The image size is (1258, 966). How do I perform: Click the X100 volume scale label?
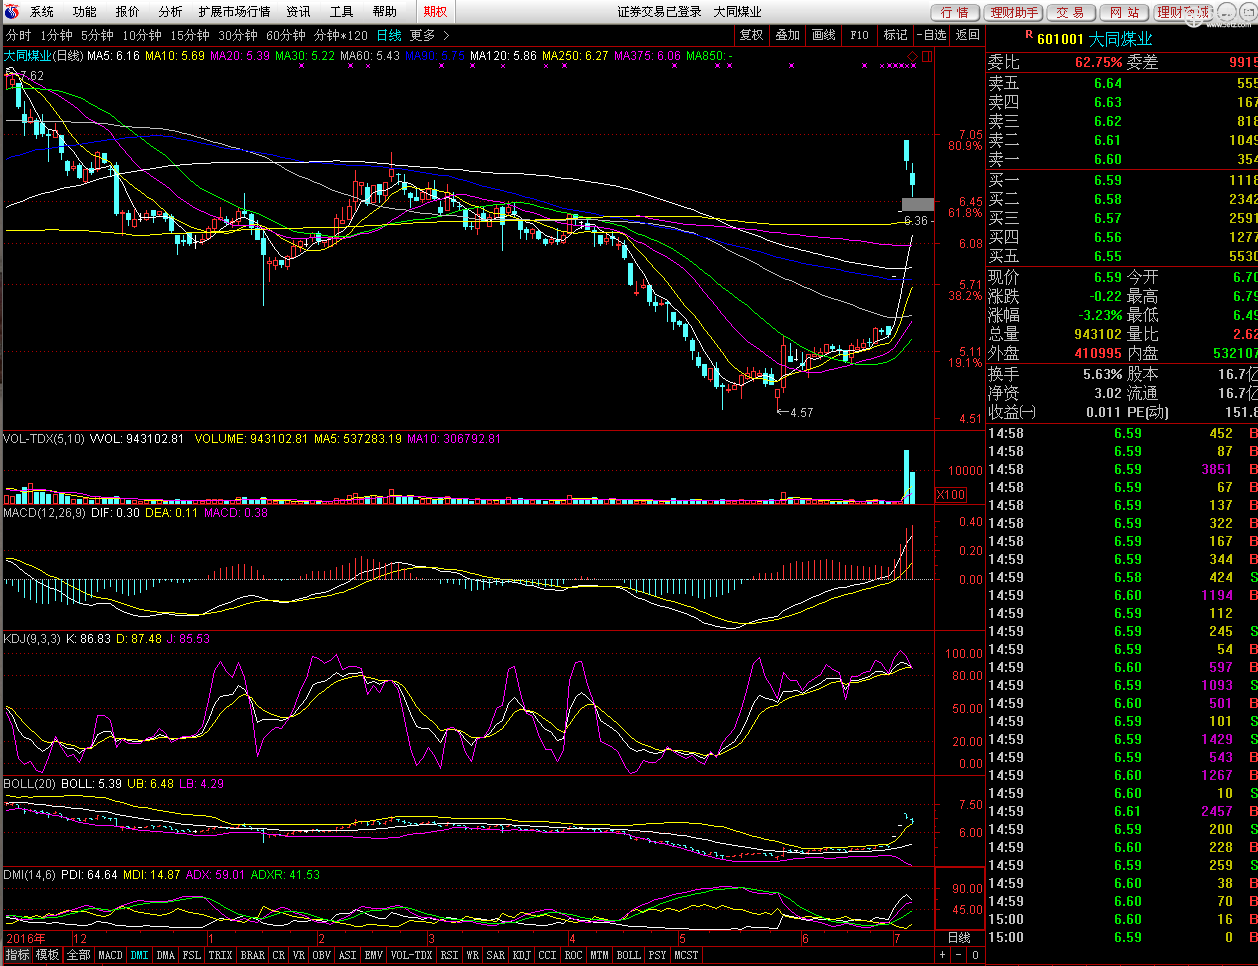(x=951, y=495)
